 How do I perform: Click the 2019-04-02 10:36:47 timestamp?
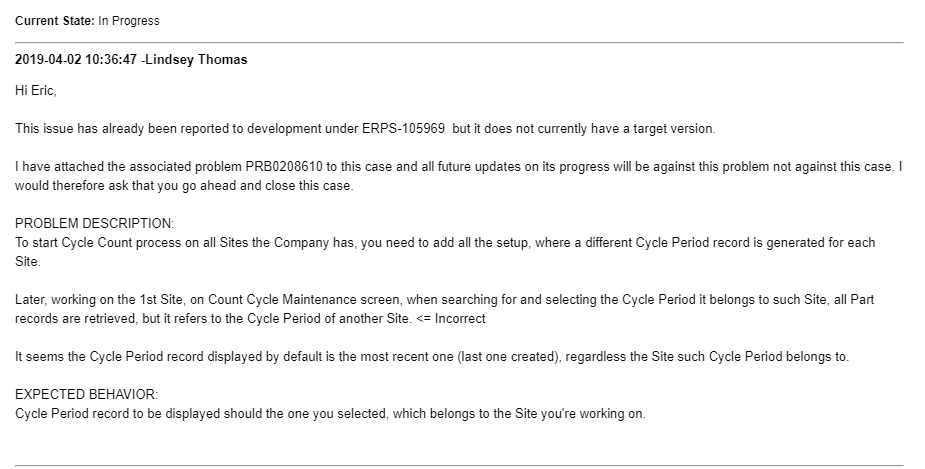coord(76,60)
